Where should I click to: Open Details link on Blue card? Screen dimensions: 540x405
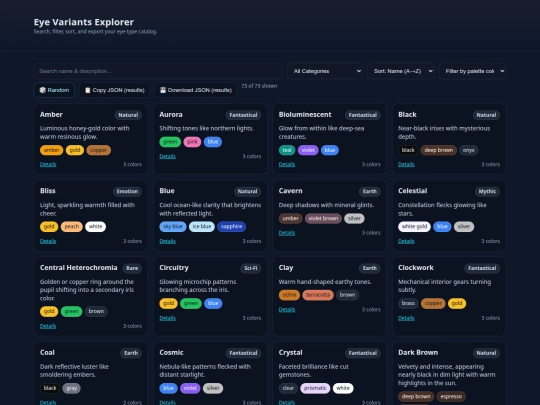pos(167,241)
